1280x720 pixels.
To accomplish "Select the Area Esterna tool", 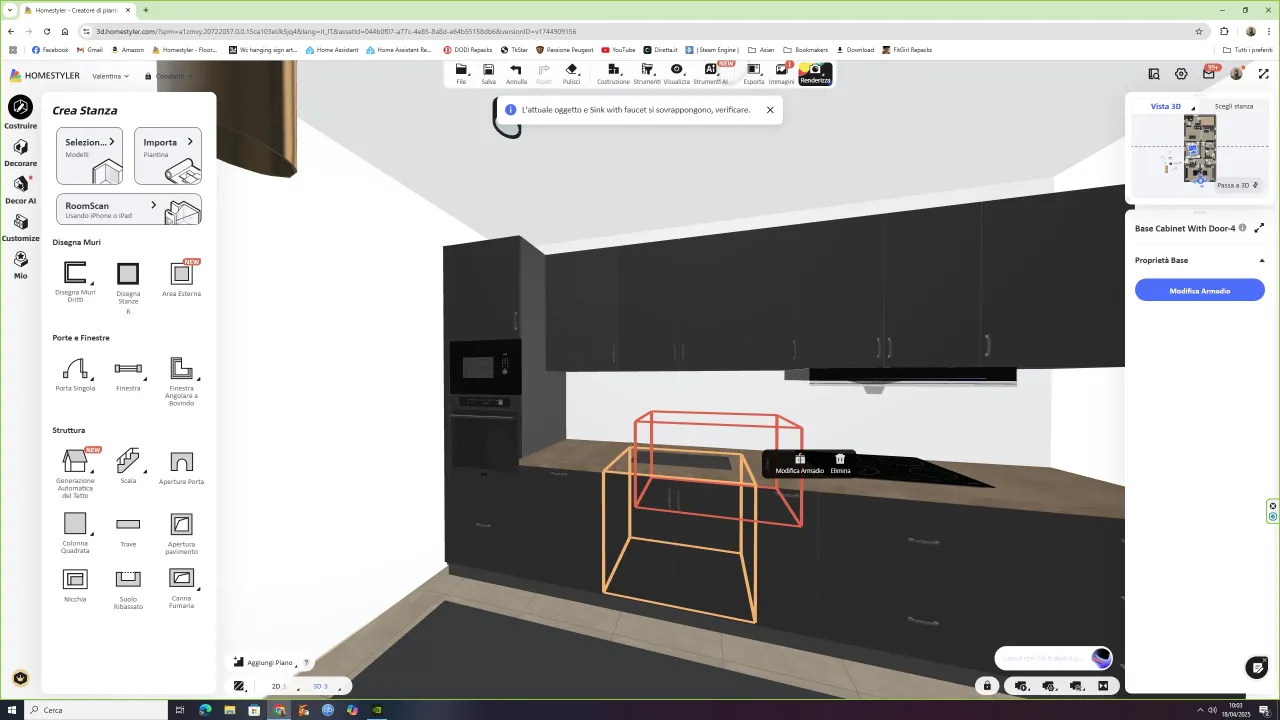I will pyautogui.click(x=181, y=279).
